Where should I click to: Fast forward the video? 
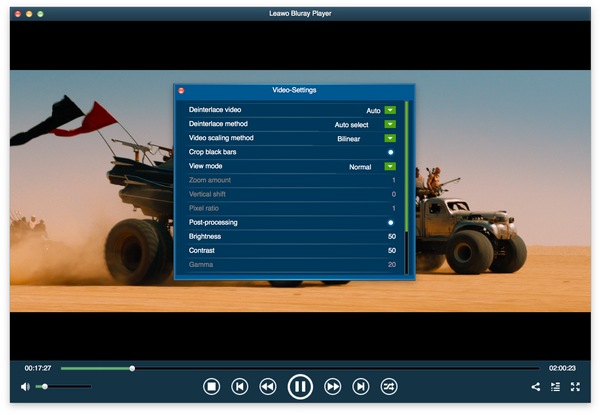point(333,386)
